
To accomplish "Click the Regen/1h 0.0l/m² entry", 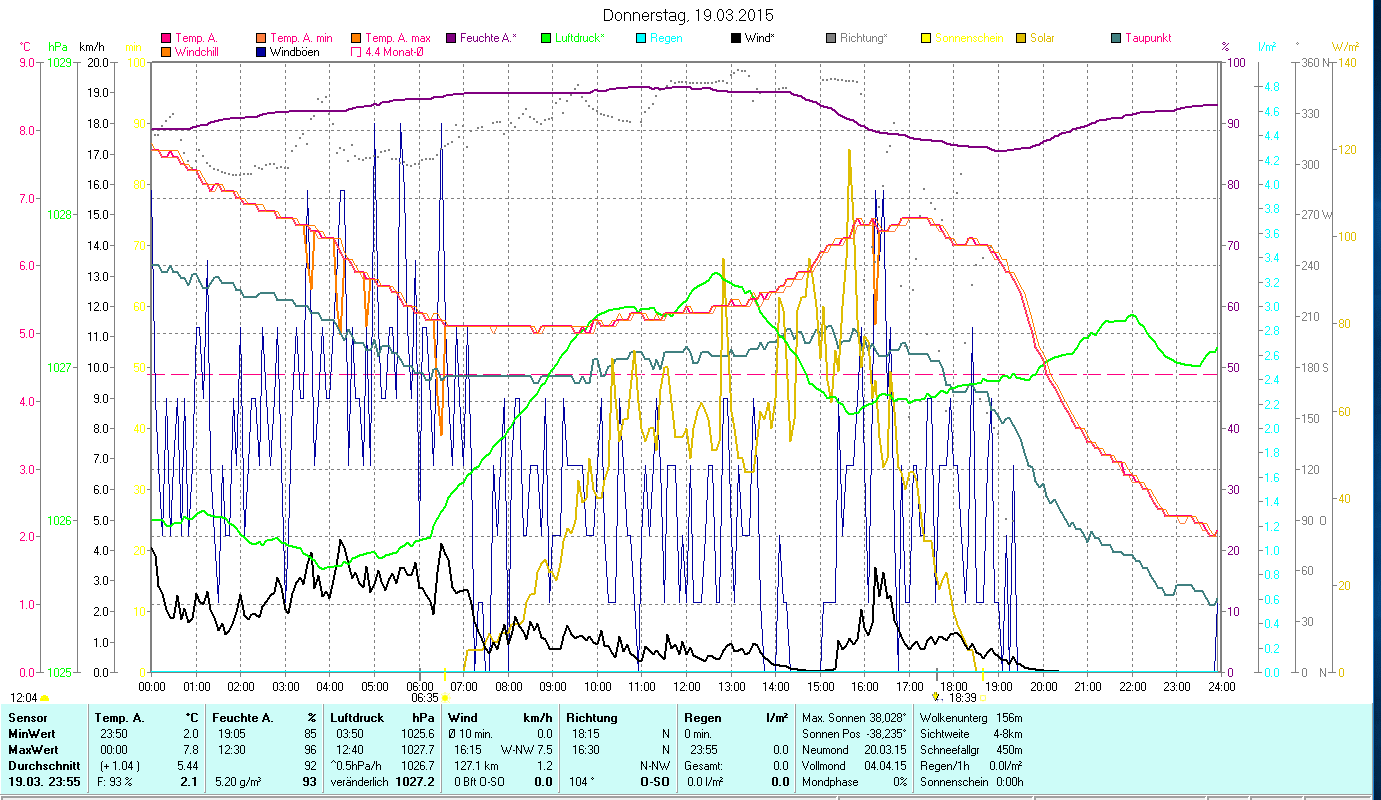I will pos(971,765).
